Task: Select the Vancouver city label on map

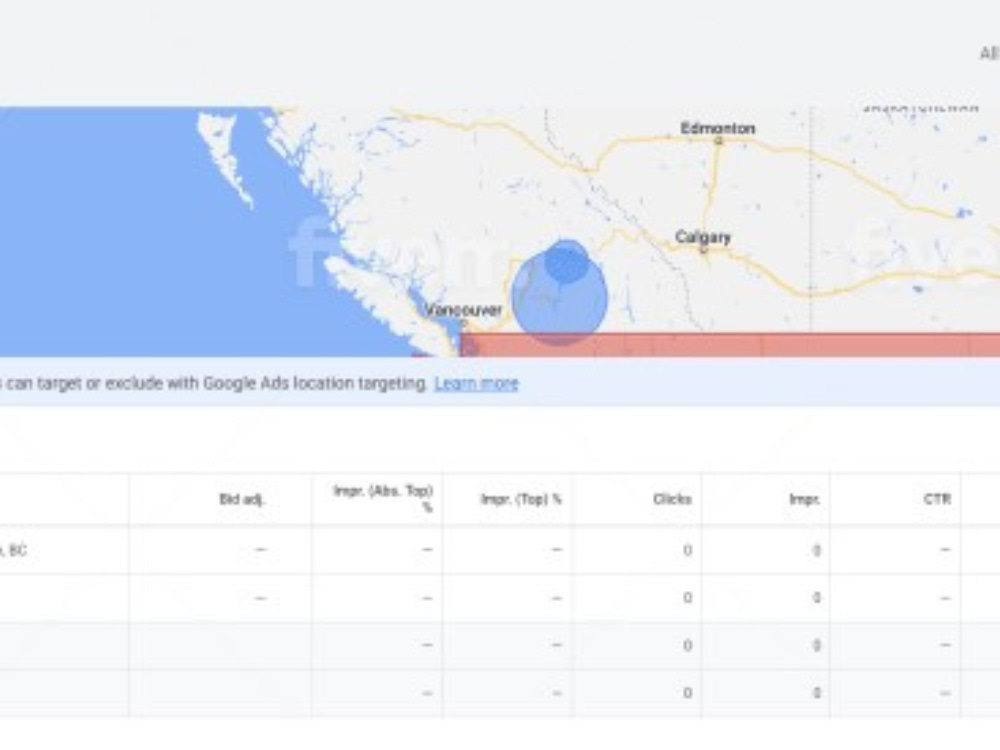Action: click(x=464, y=310)
